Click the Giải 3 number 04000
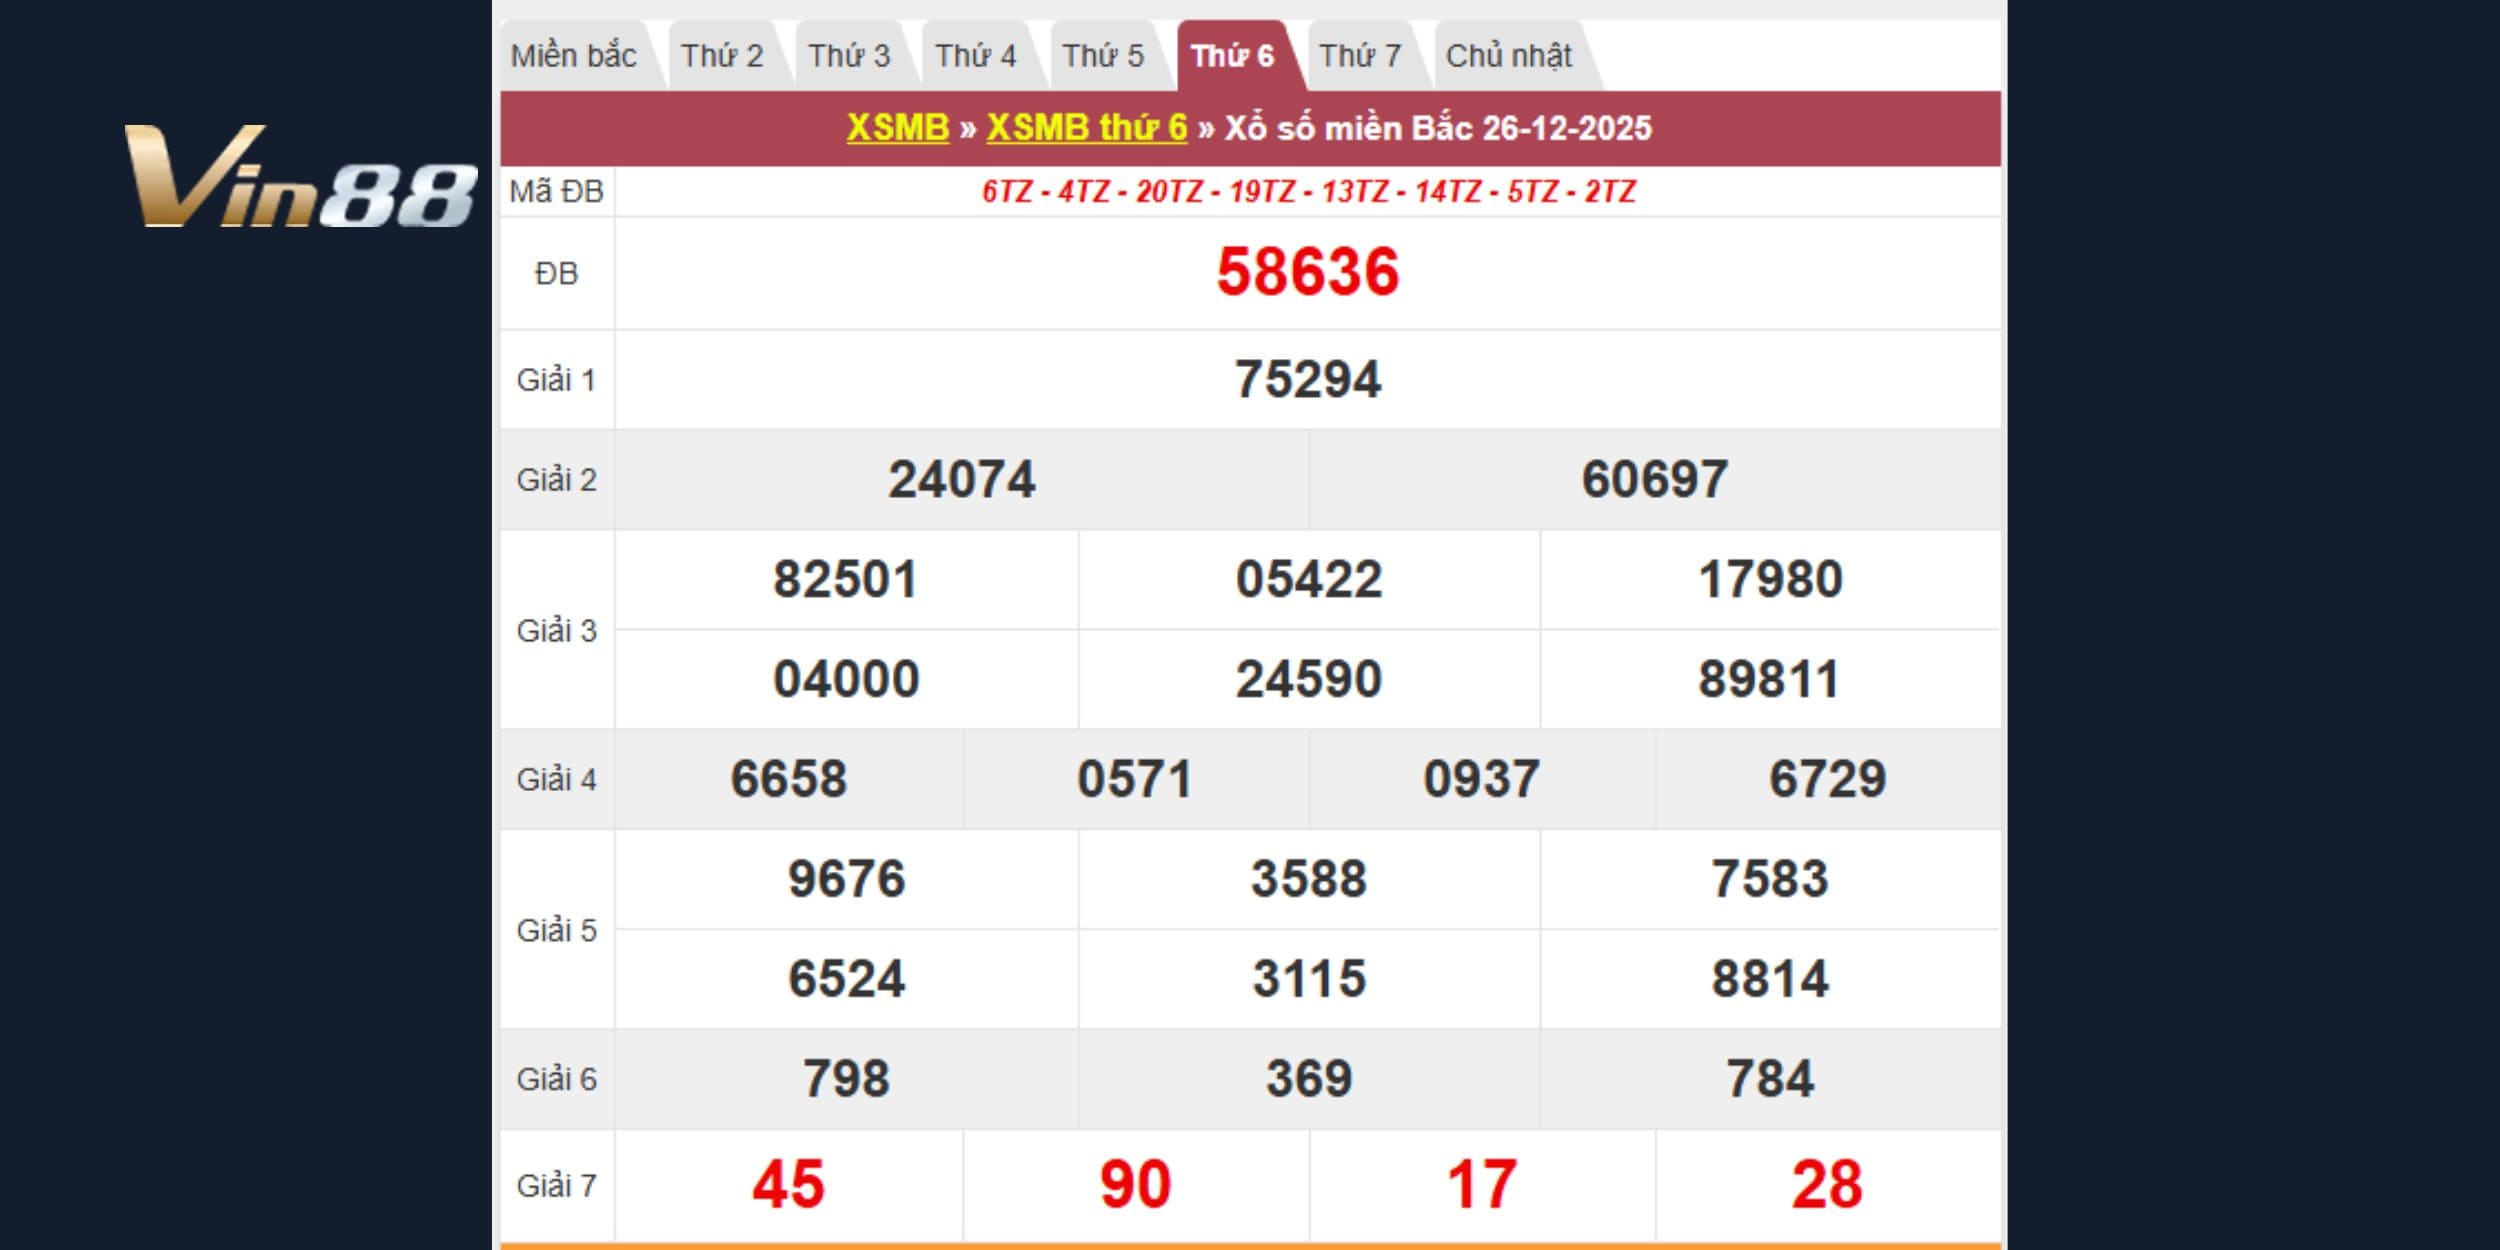 point(846,680)
